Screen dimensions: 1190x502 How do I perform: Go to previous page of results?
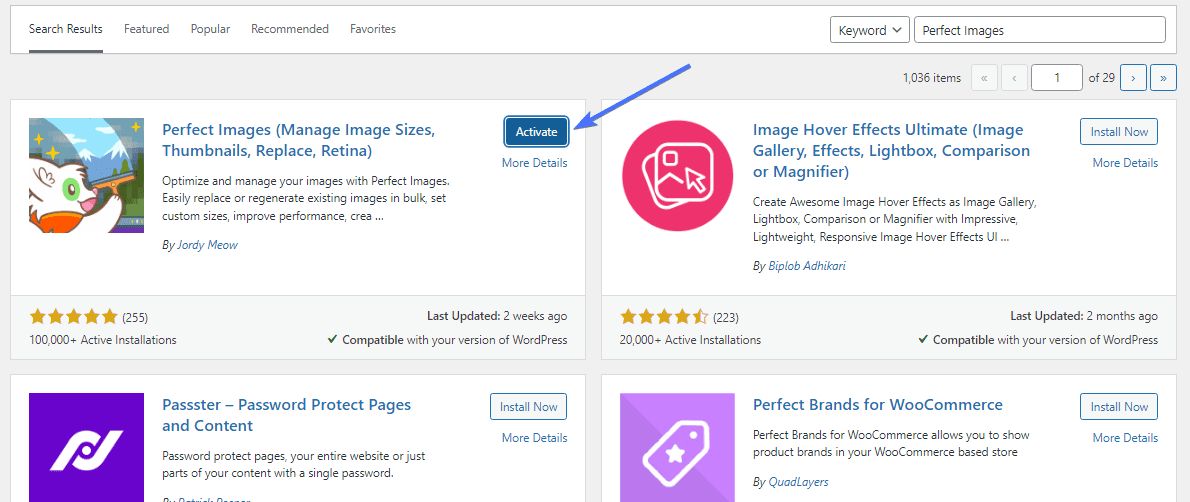pos(1014,77)
